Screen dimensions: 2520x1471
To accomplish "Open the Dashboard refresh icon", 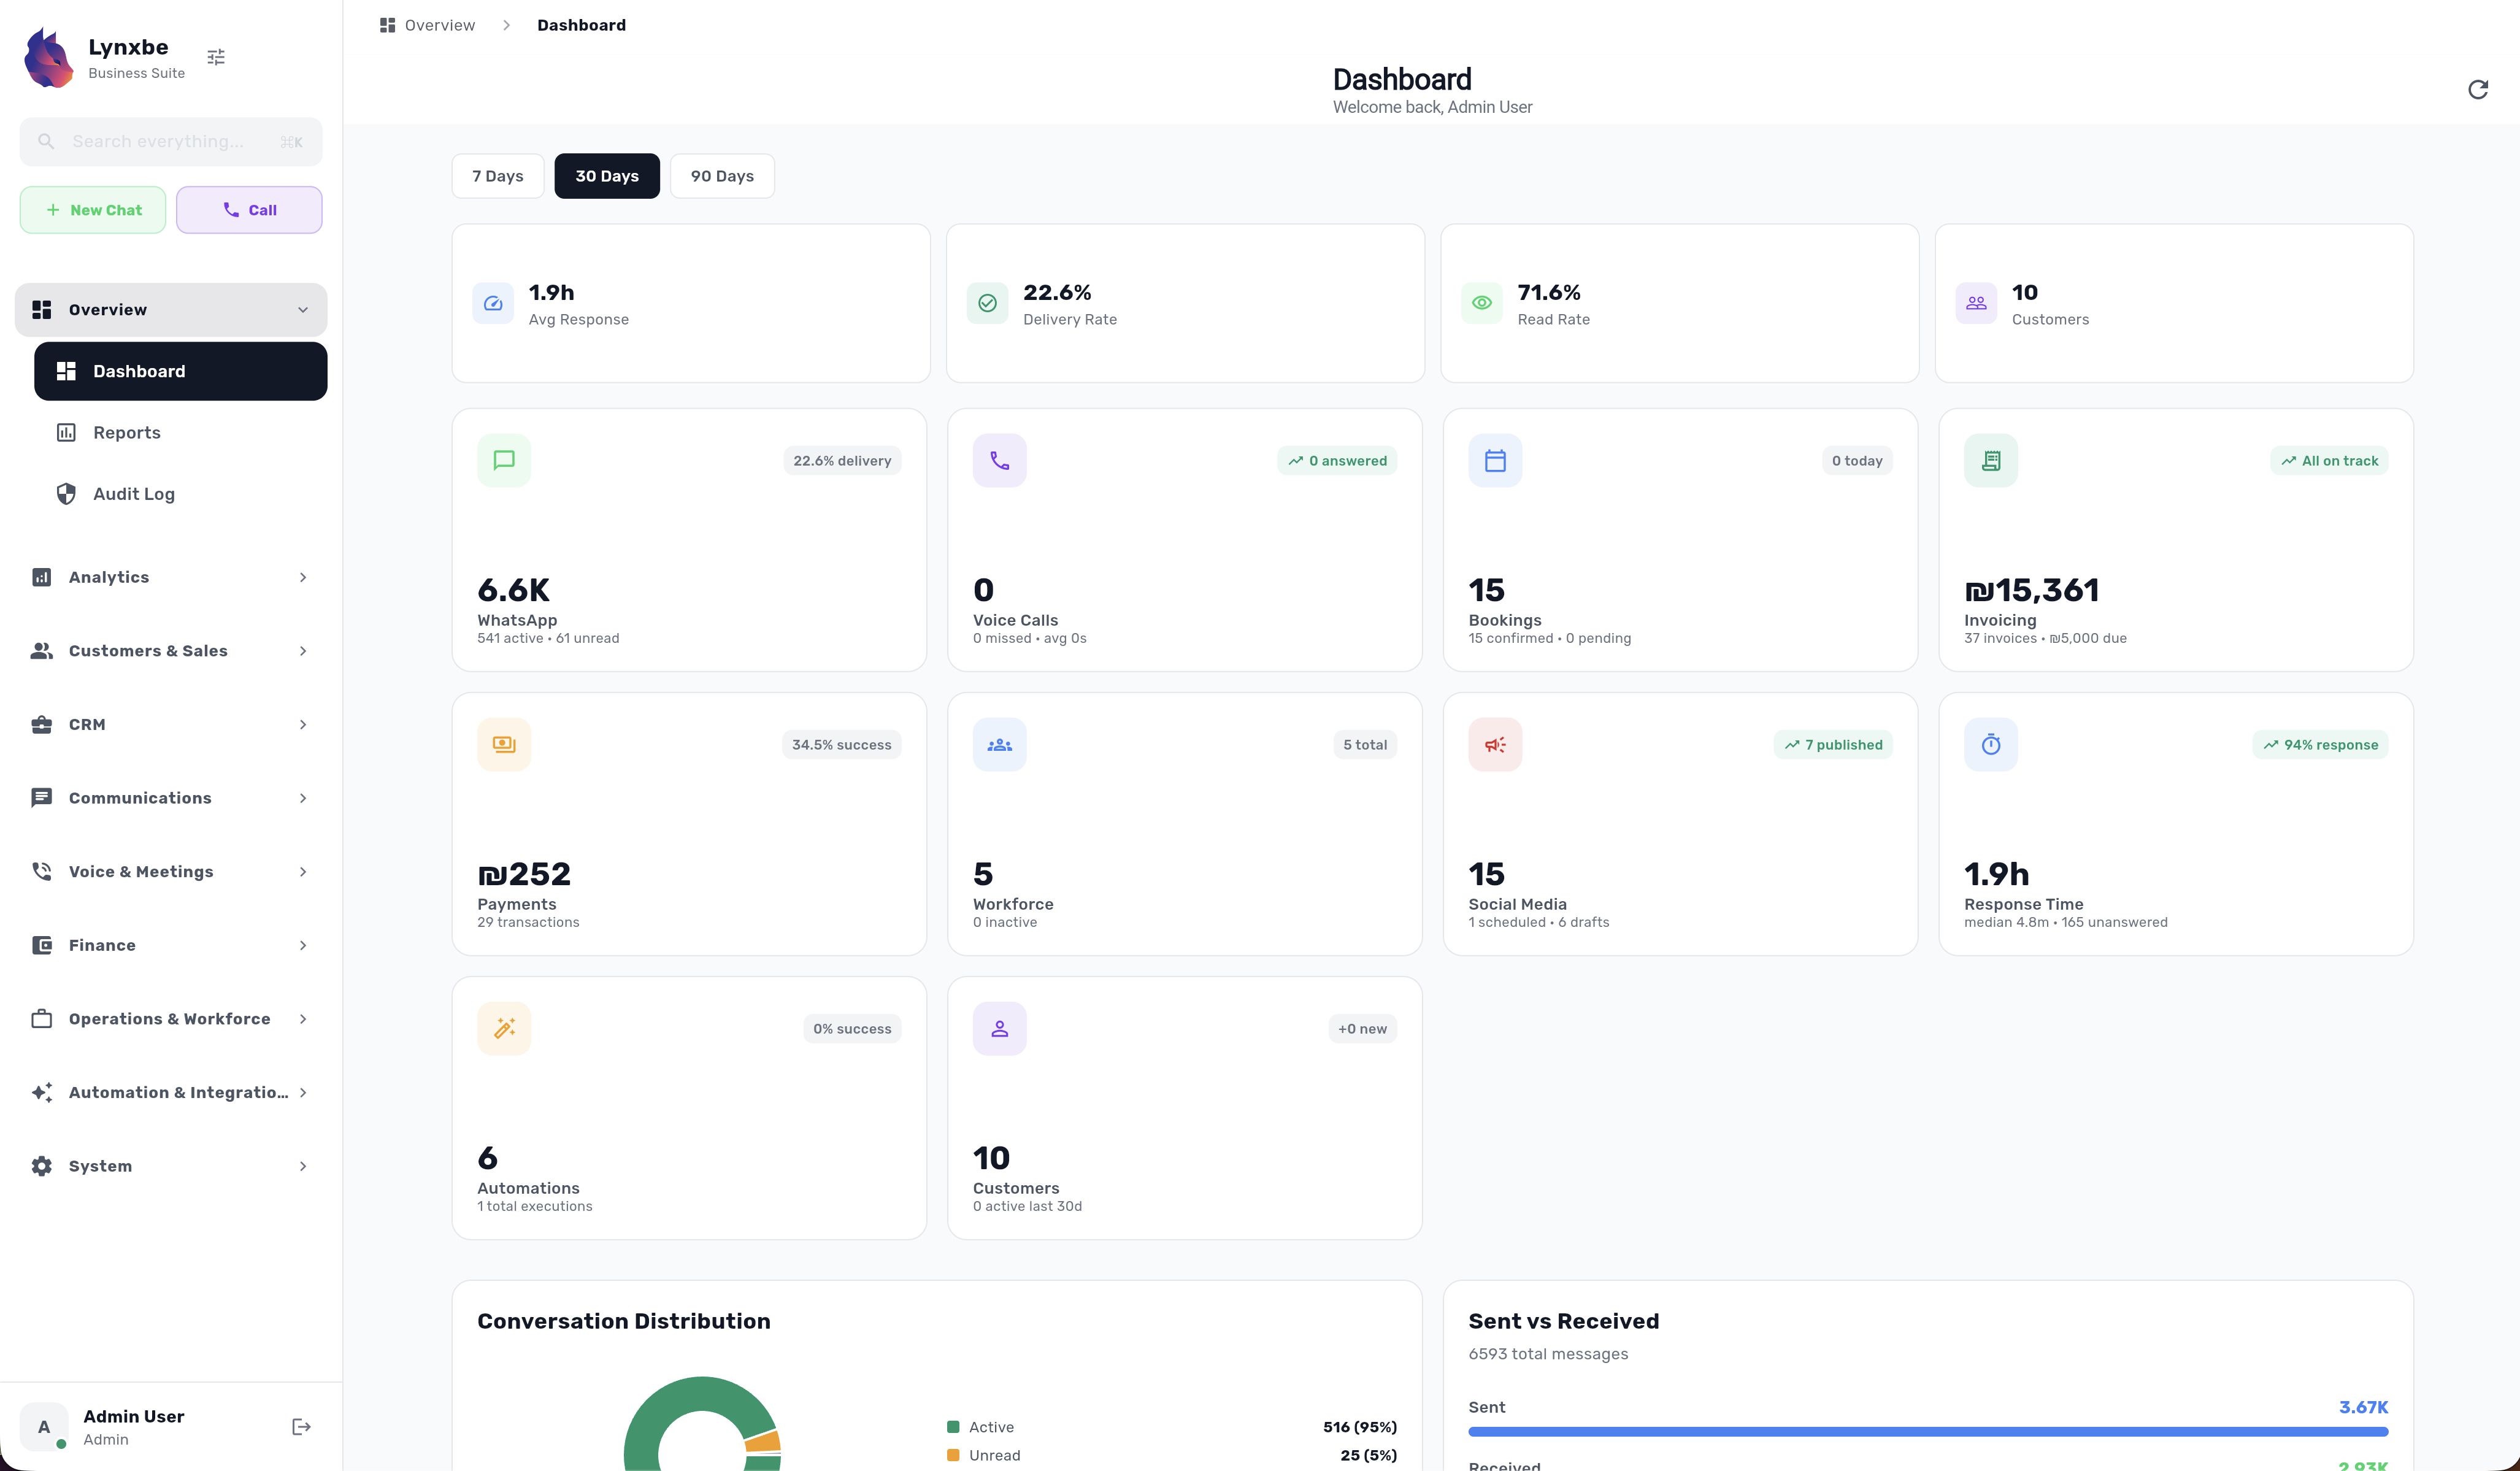I will point(2478,89).
